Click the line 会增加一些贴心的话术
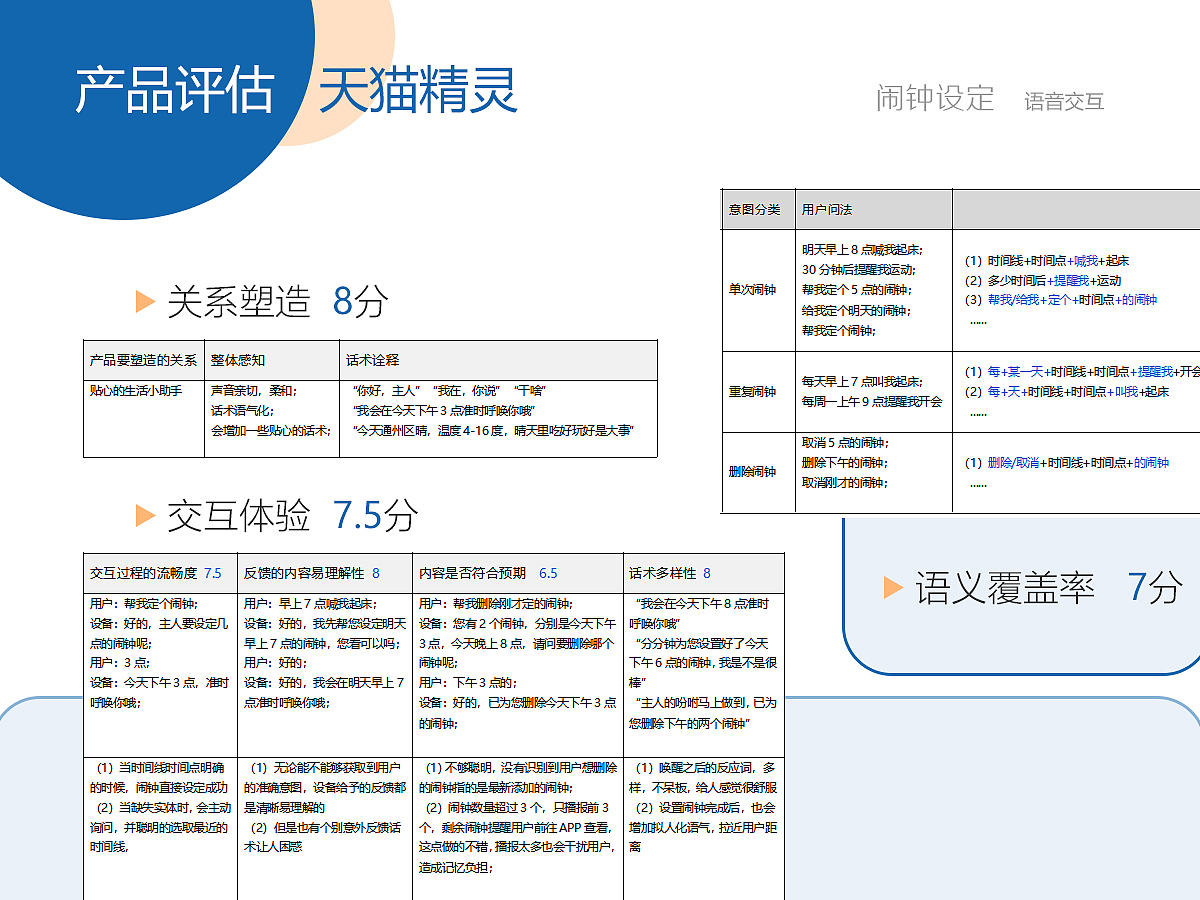 pyautogui.click(x=271, y=431)
